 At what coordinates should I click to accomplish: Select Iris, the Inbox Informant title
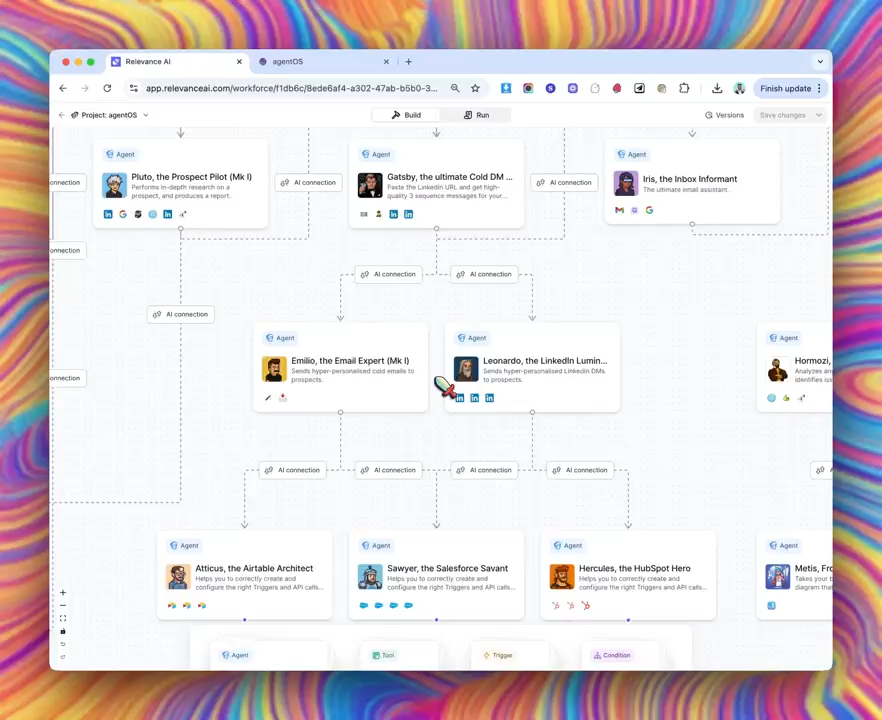pos(690,179)
